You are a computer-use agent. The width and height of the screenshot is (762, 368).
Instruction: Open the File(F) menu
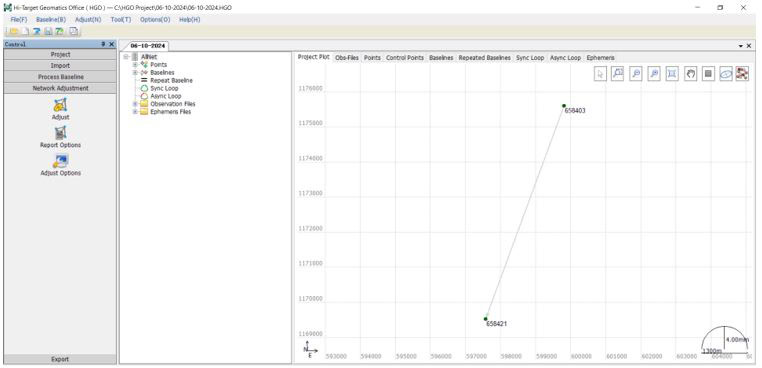coord(19,19)
